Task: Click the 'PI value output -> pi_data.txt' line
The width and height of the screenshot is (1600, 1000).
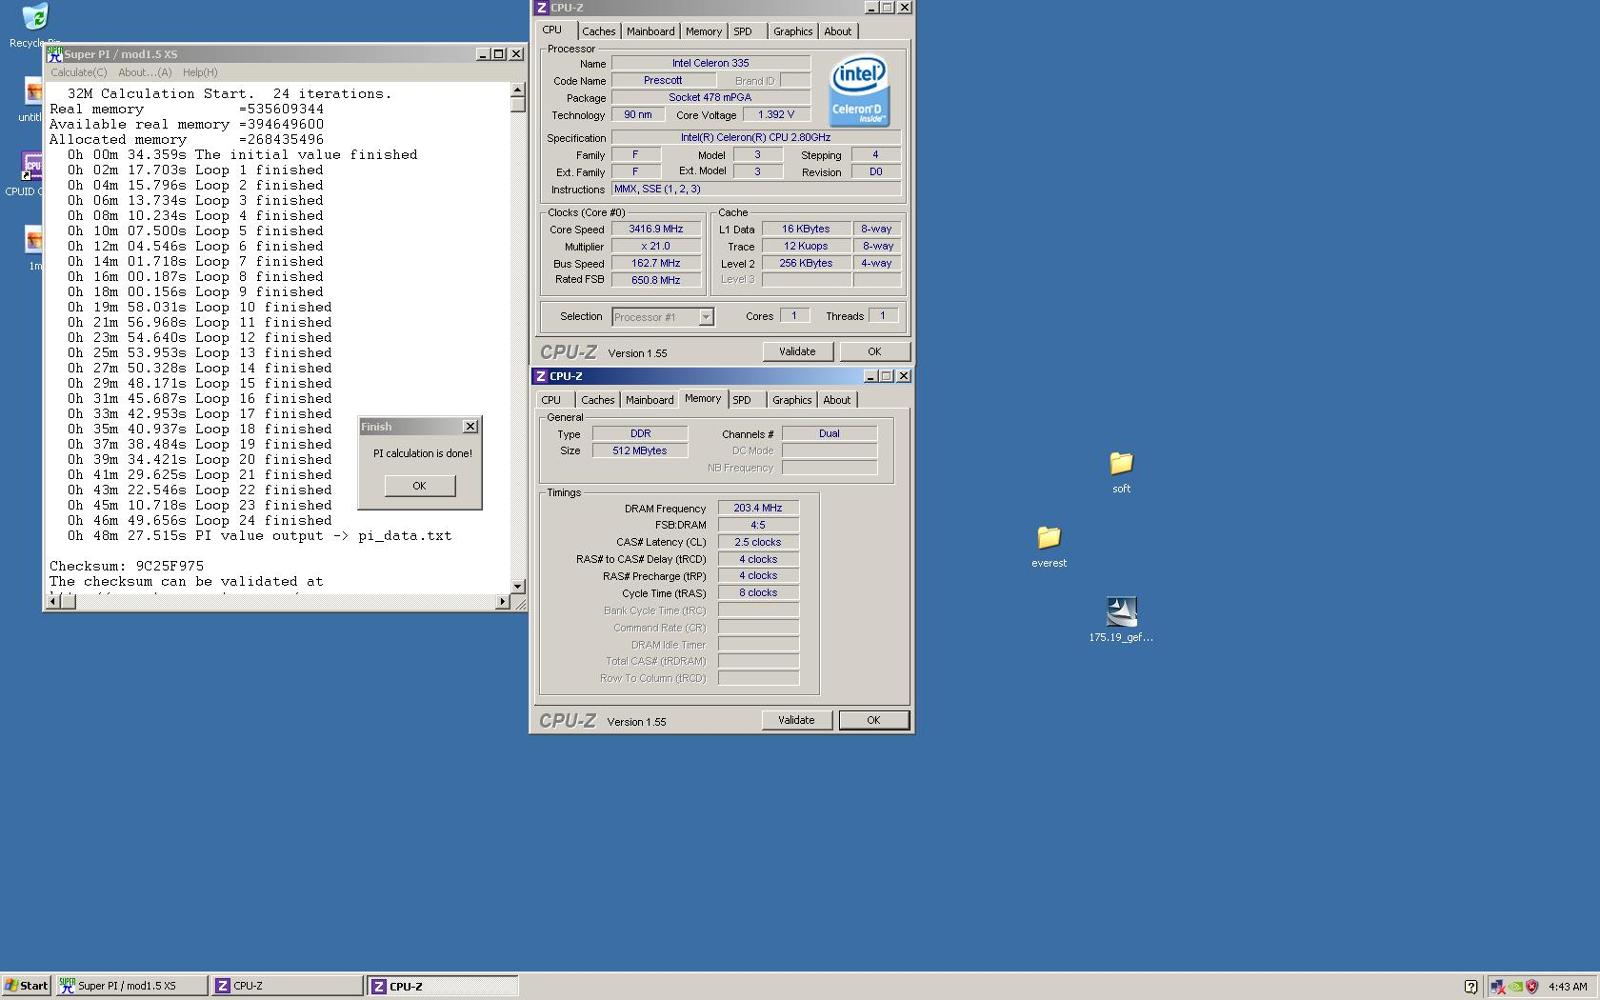Action: [260, 536]
